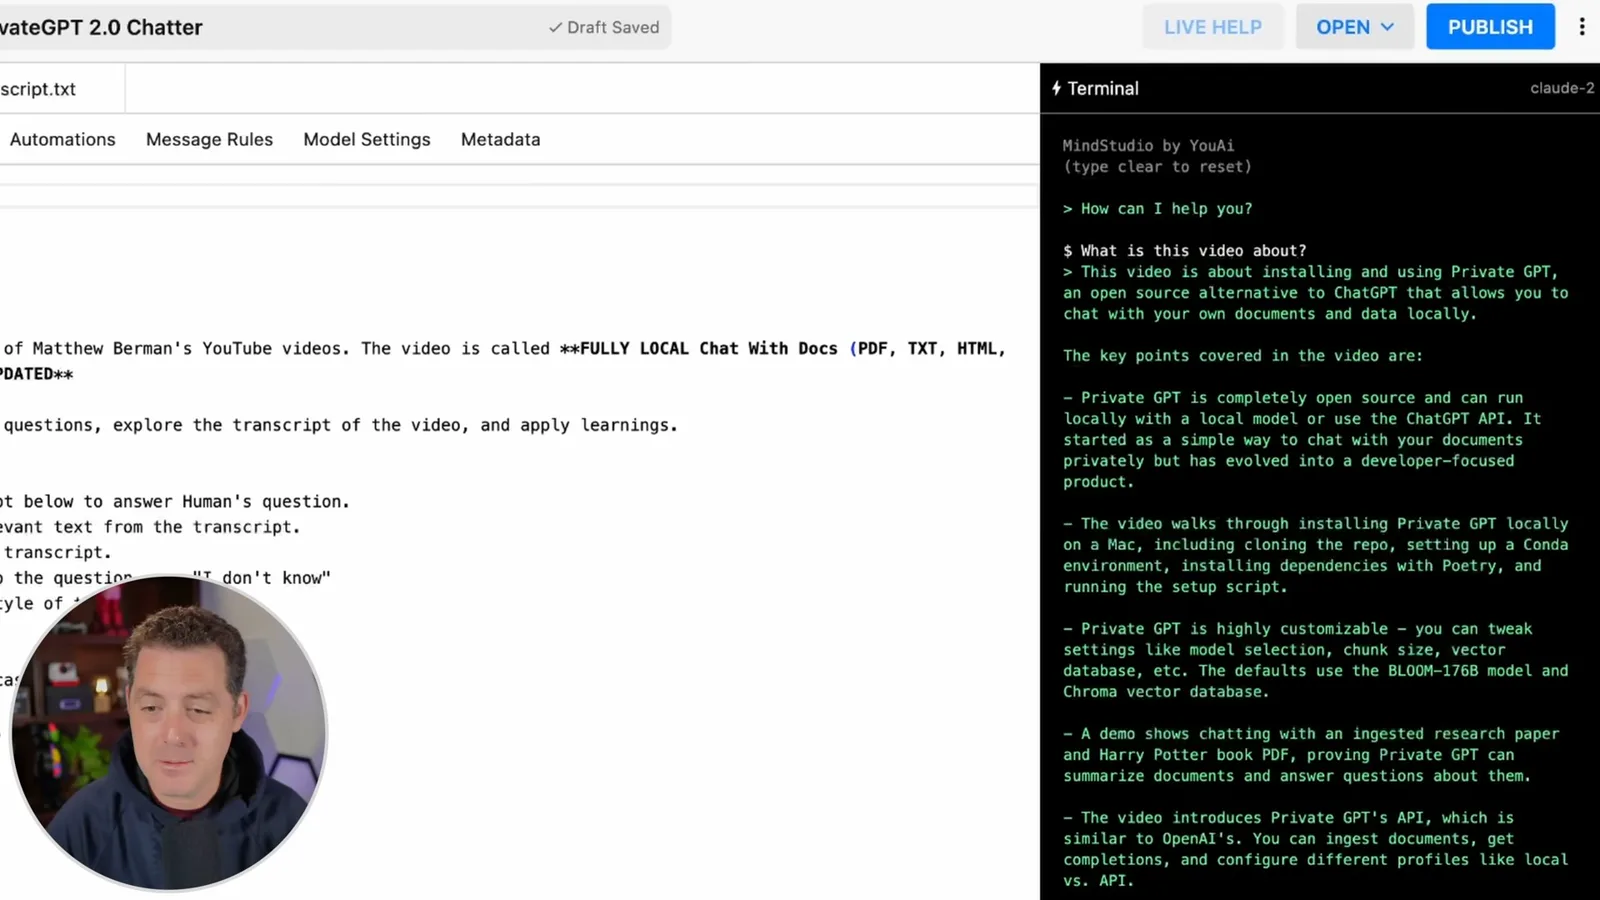The width and height of the screenshot is (1600, 900).
Task: Switch to the Automations tab
Action: point(62,139)
